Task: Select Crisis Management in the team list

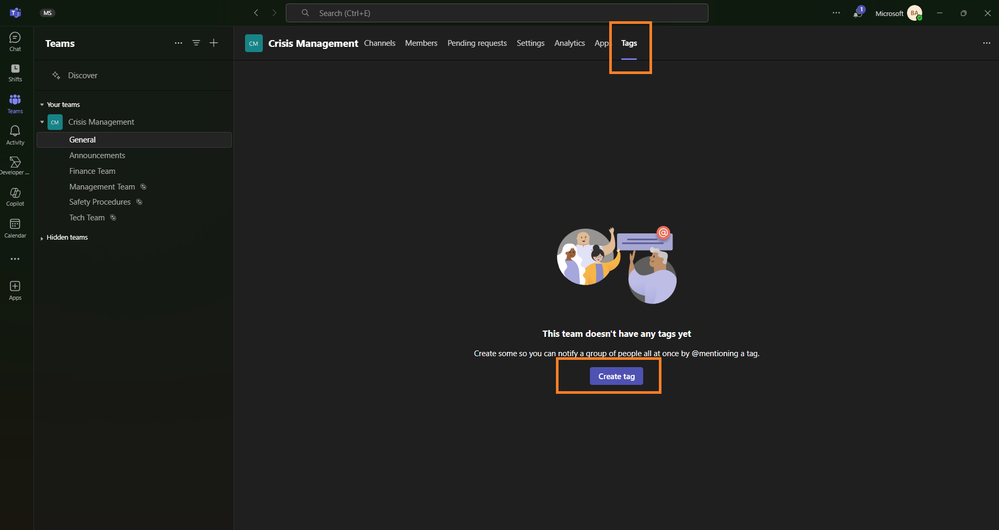Action: pos(101,122)
